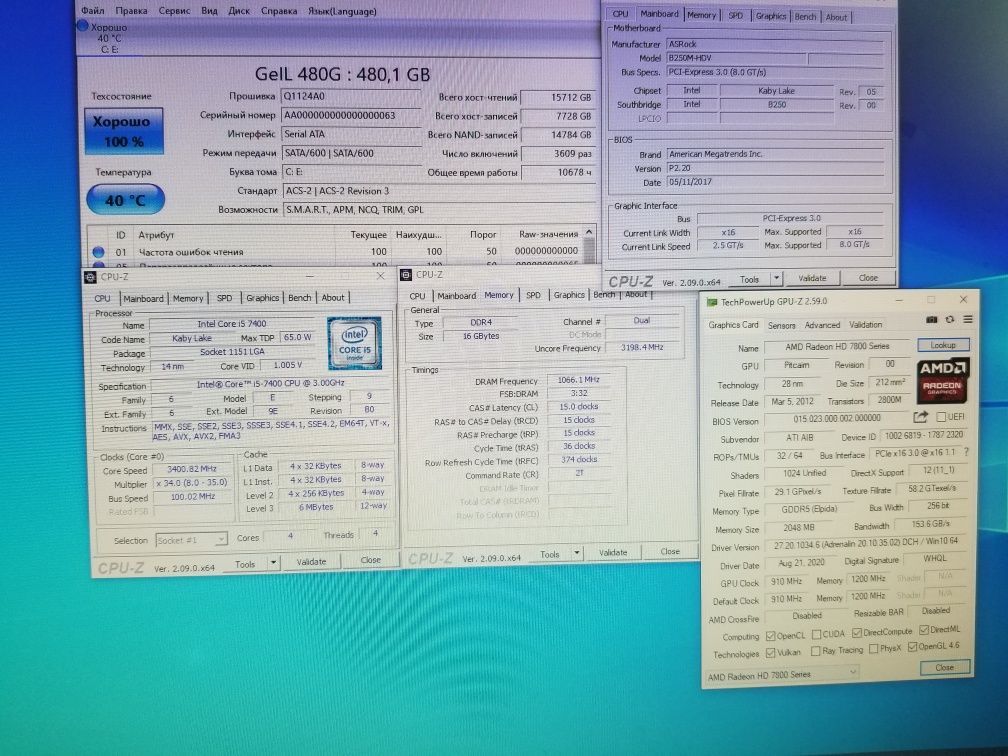Toggle the OpenCL checkbox
This screenshot has width=1008, height=756.
tap(770, 636)
